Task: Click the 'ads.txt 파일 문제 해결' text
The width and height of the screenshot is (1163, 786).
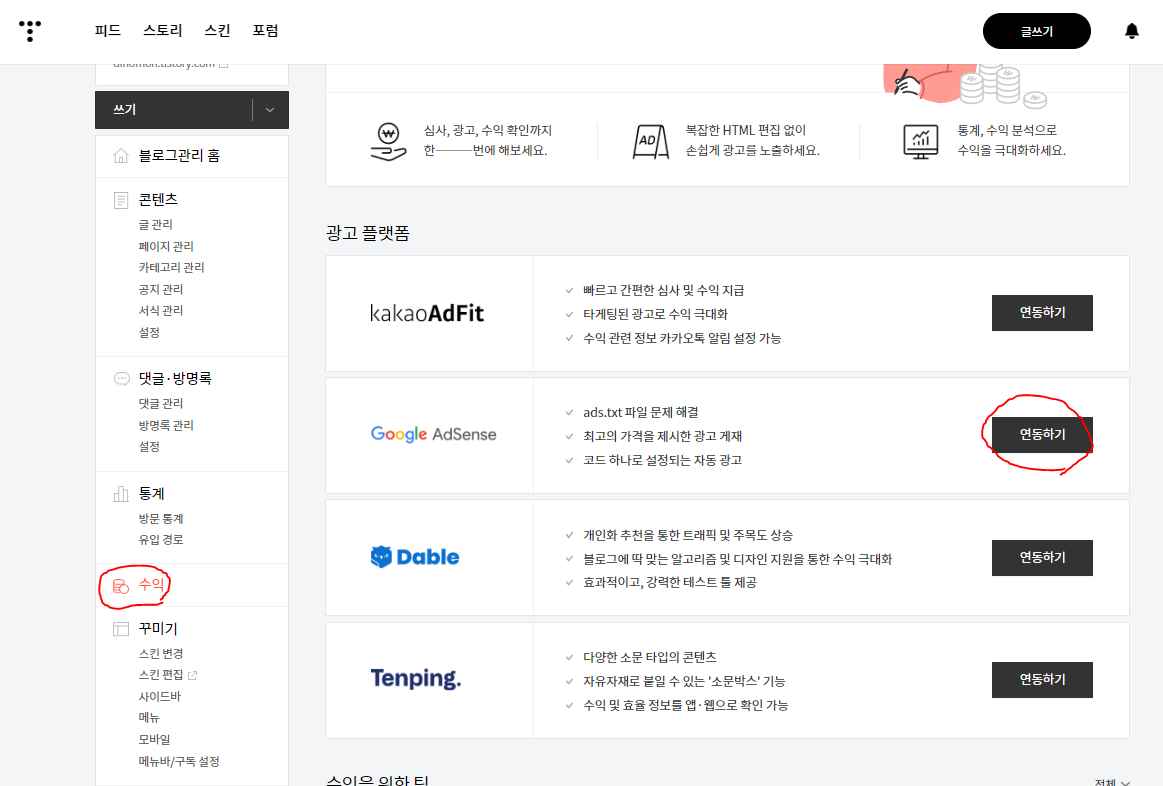Action: coord(641,412)
